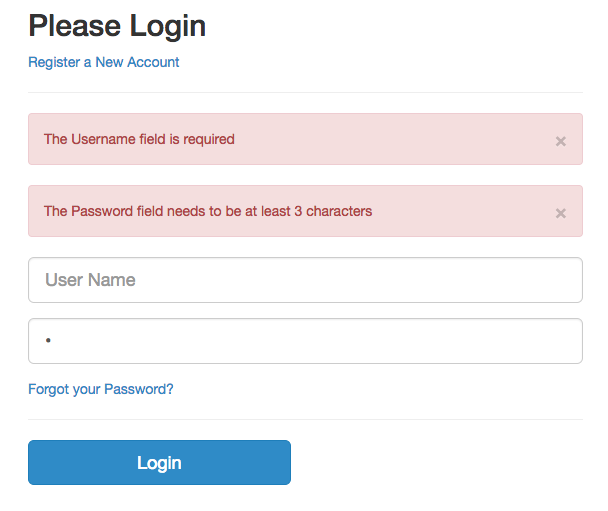Click the Password needs 3 characters message
The width and height of the screenshot is (608, 511).
point(208,211)
